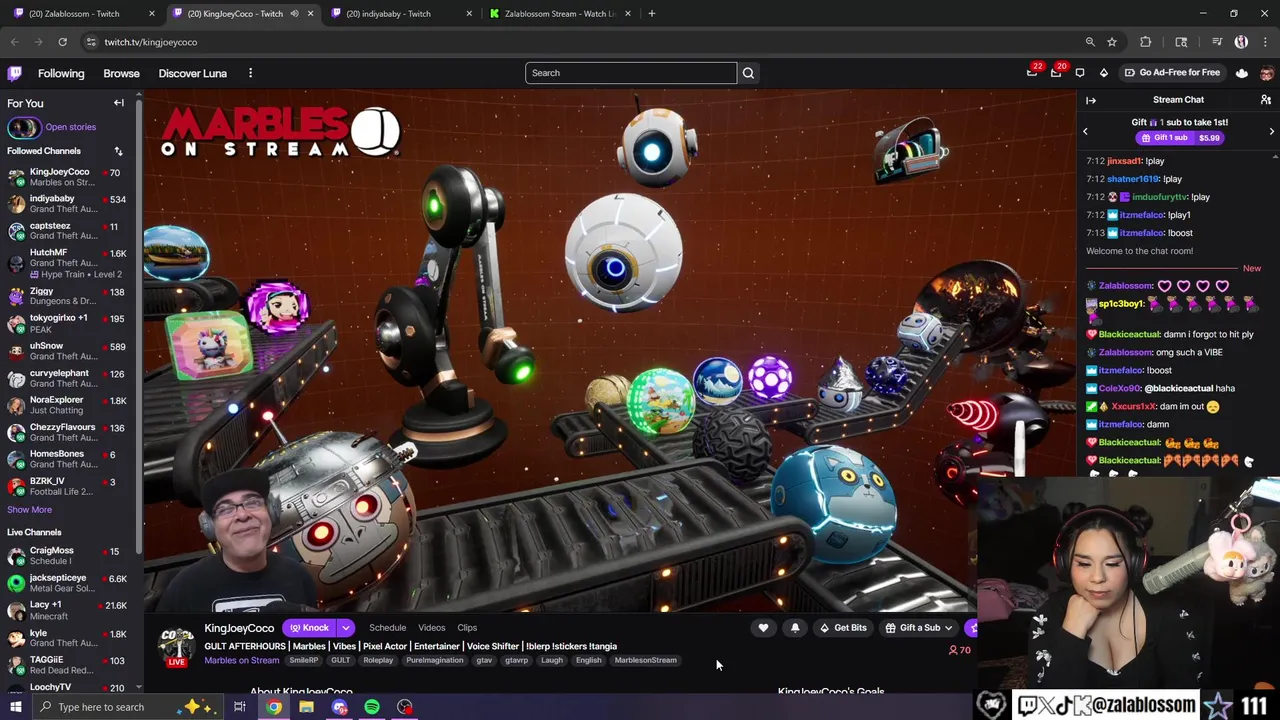Open Chrome zoom magnifier in address bar
The image size is (1280, 720).
click(x=1090, y=42)
